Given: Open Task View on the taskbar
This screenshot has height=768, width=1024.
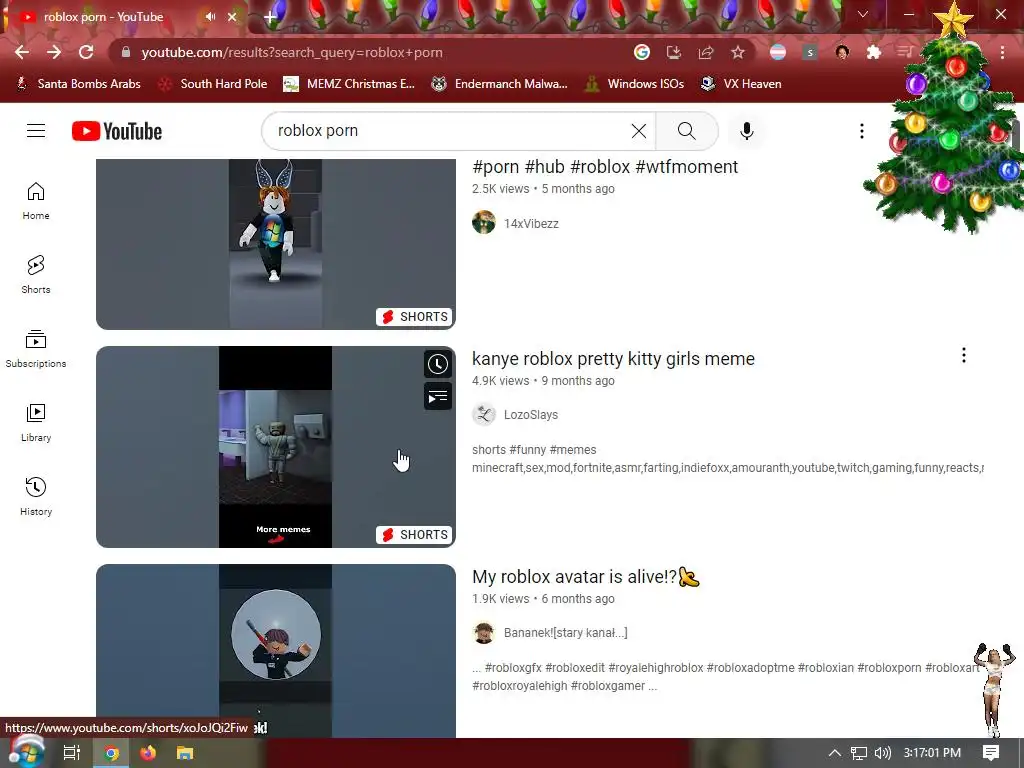Looking at the screenshot, I should coord(71,753).
